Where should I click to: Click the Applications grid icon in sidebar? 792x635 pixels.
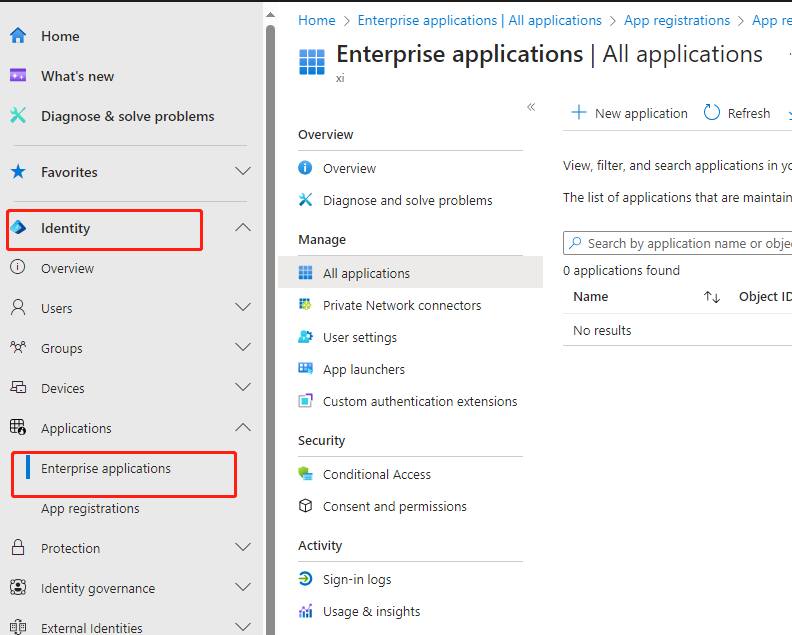18,427
